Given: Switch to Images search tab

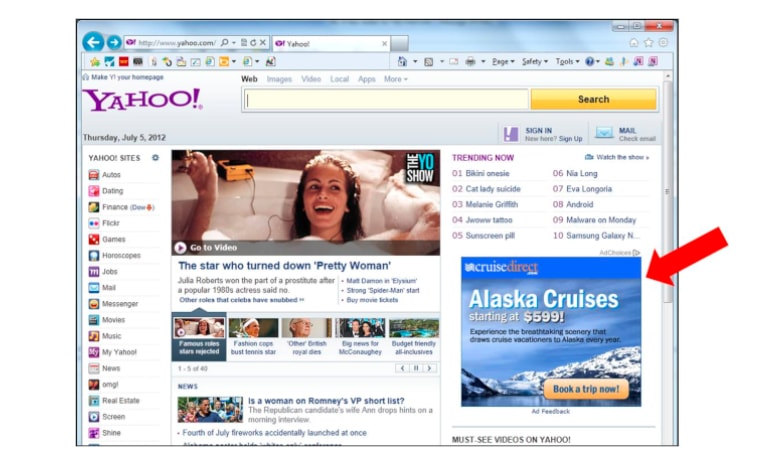Looking at the screenshot, I should (x=279, y=79).
